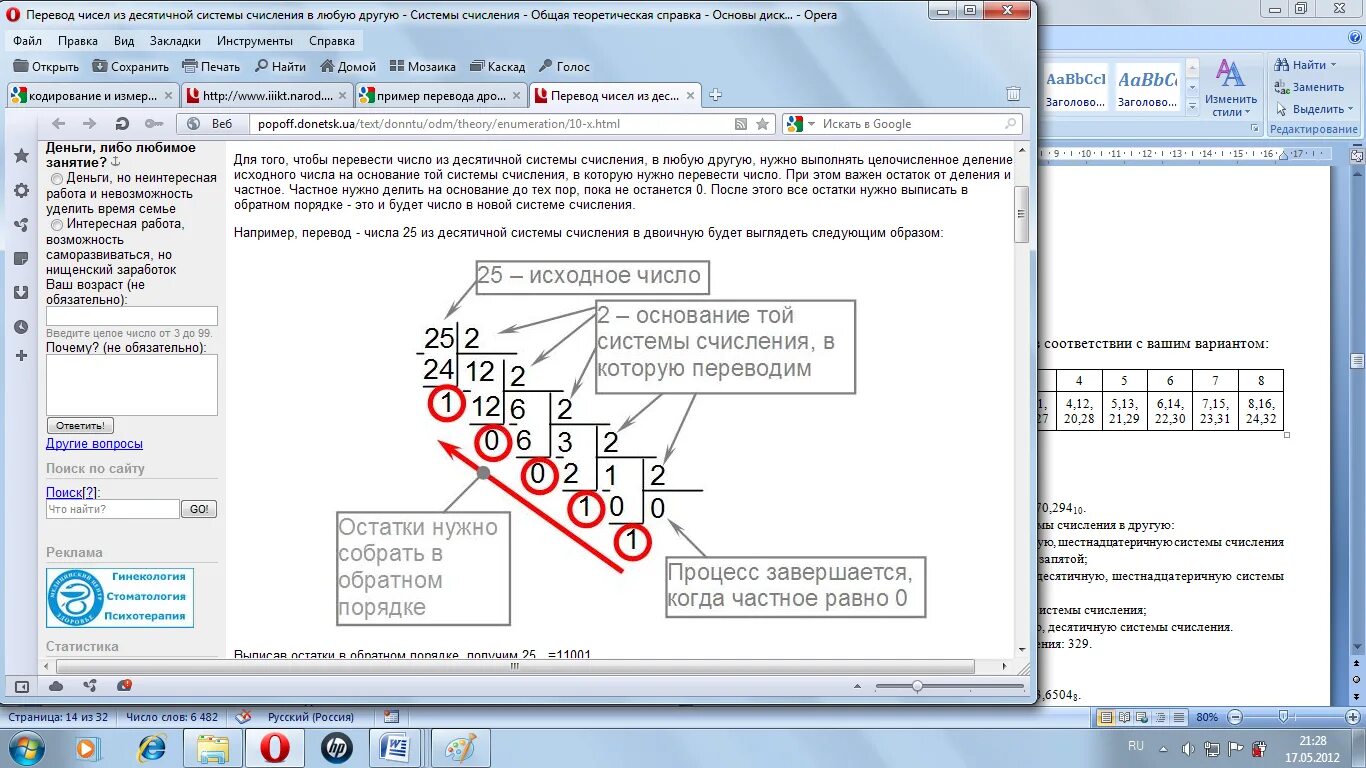The width and height of the screenshot is (1366, 768).
Task: Open the settings gear panel in Opera sidebar
Action: click(x=21, y=190)
